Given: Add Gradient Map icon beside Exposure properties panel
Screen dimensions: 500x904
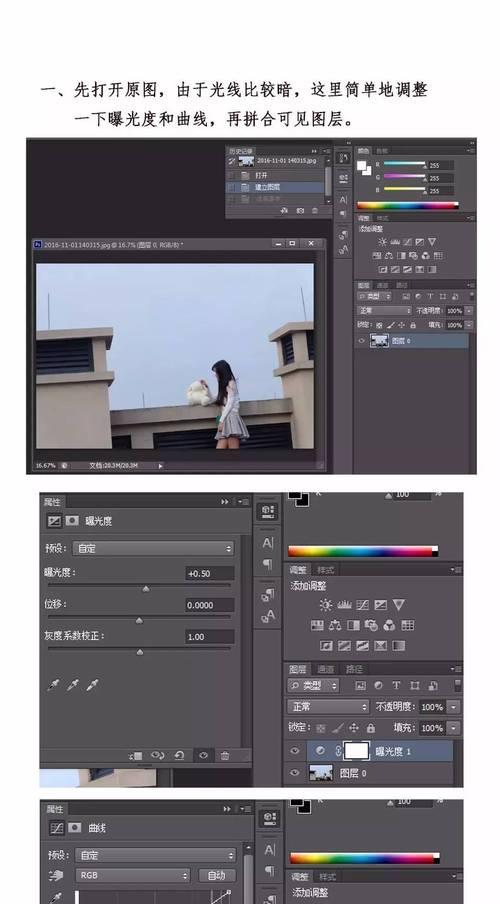Looking at the screenshot, I should [399, 646].
